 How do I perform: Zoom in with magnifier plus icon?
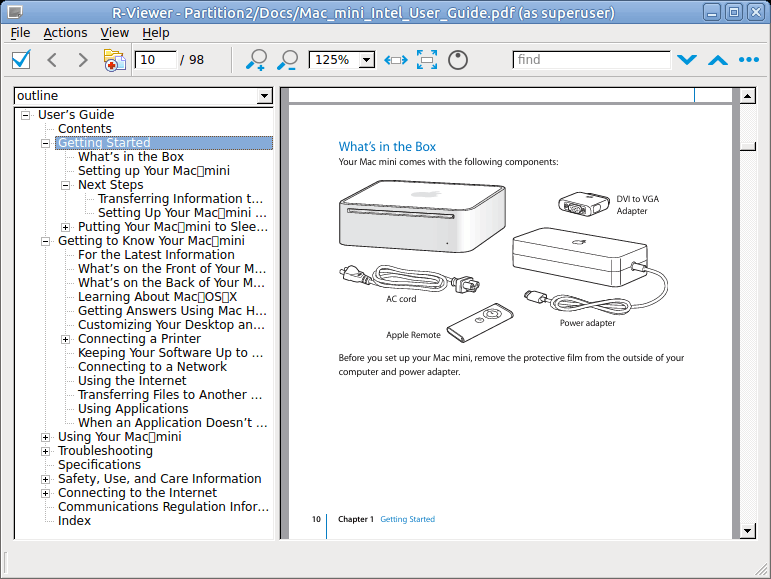256,60
